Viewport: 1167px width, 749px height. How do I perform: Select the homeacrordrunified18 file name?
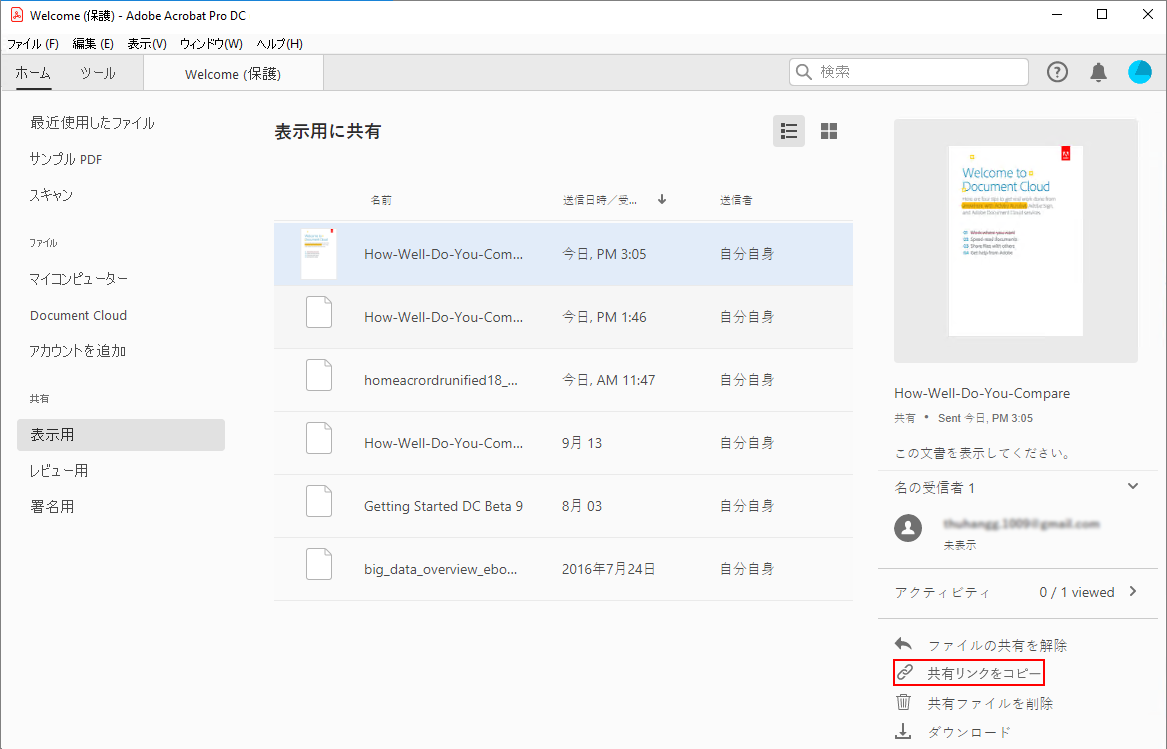tap(441, 380)
